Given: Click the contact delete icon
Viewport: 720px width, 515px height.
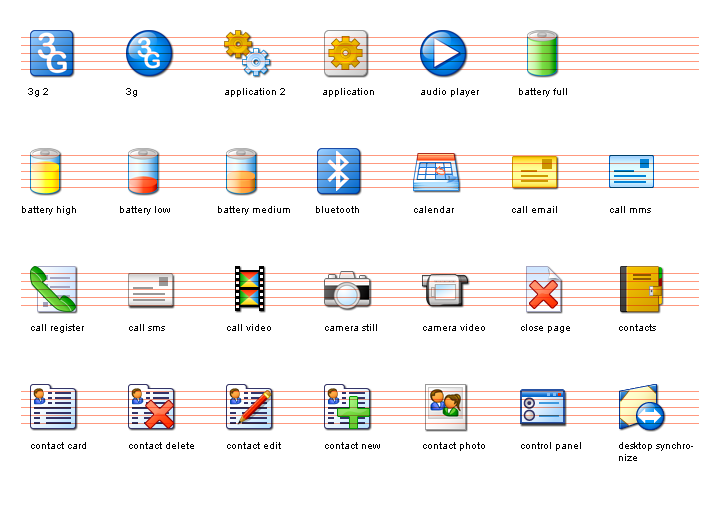Looking at the screenshot, I should [x=151, y=407].
